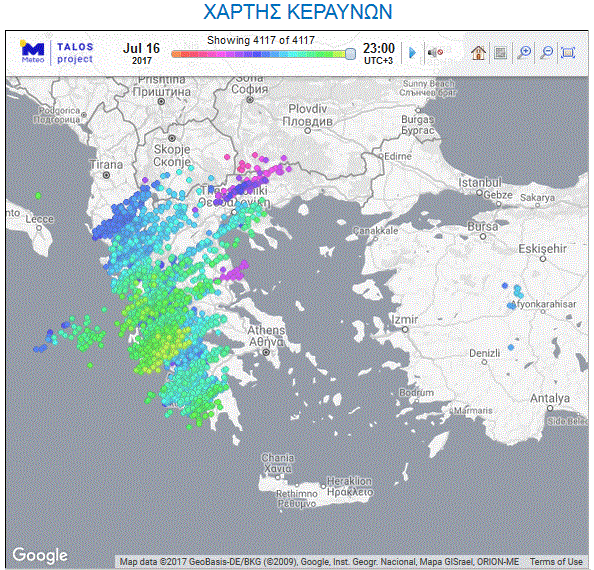Switch map type with the gray square icon
The image size is (594, 570).
500,53
